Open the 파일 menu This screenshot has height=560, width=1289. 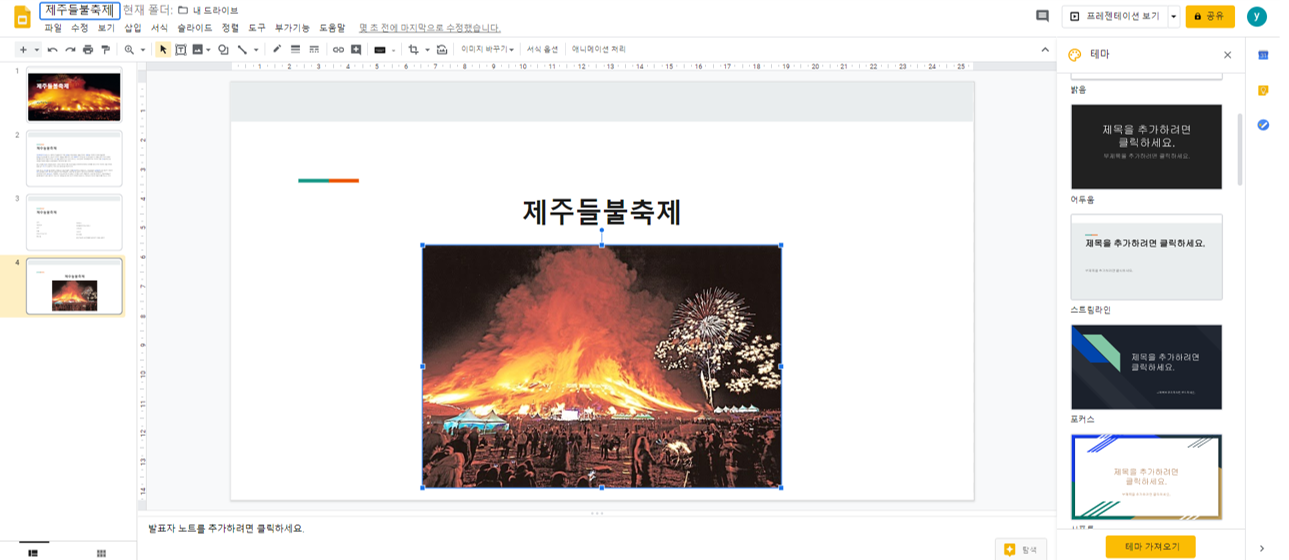tap(53, 28)
